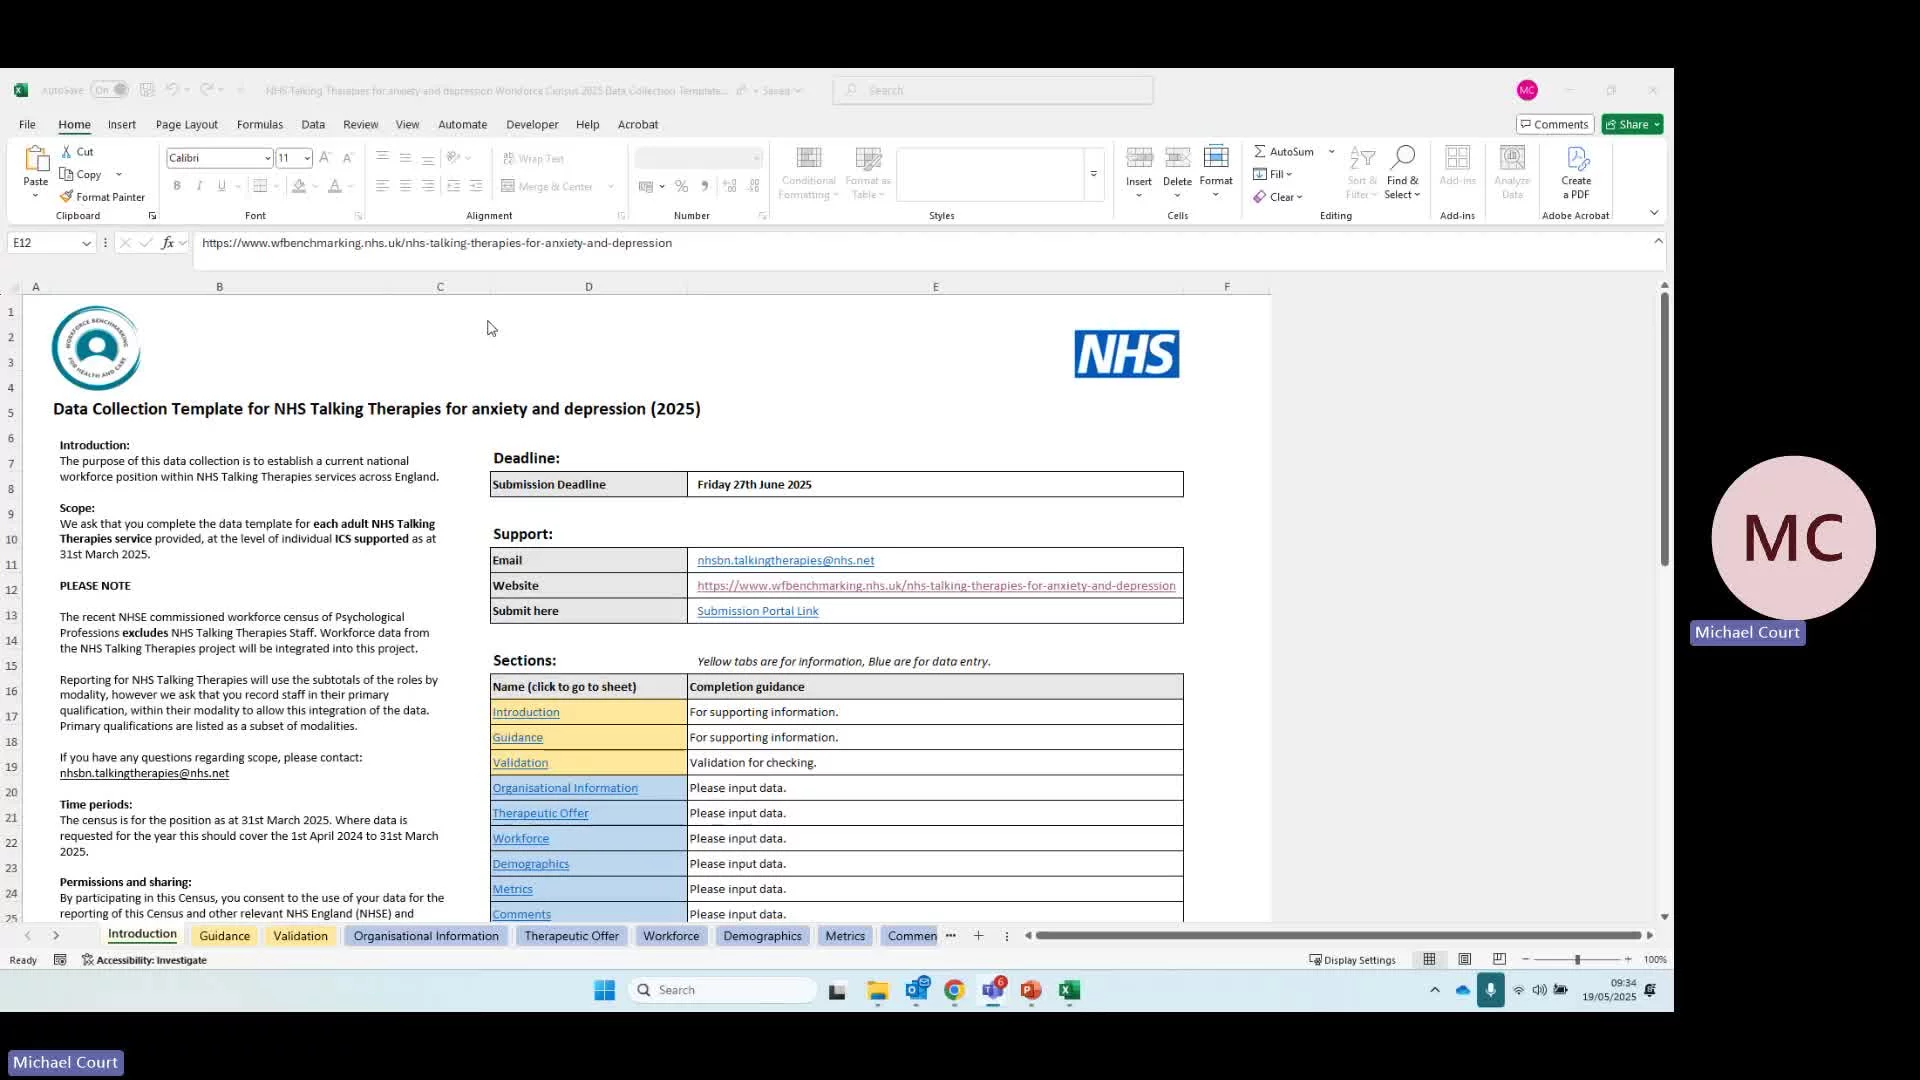Click Increase Font Size icon
The width and height of the screenshot is (1920, 1080).
point(325,158)
